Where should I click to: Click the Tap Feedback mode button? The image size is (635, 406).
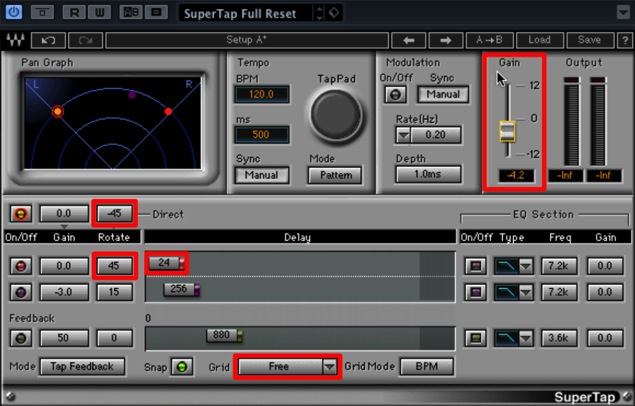click(82, 367)
